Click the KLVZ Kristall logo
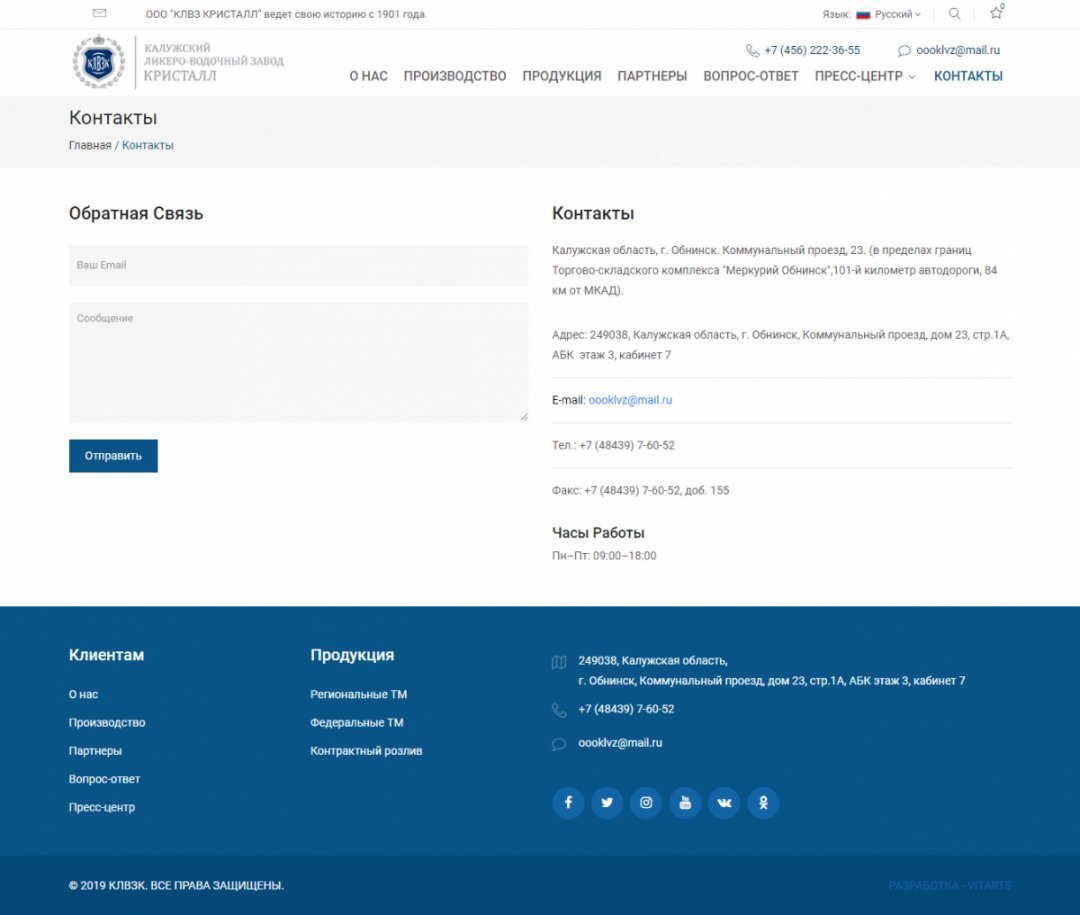This screenshot has width=1080, height=915. pos(178,62)
